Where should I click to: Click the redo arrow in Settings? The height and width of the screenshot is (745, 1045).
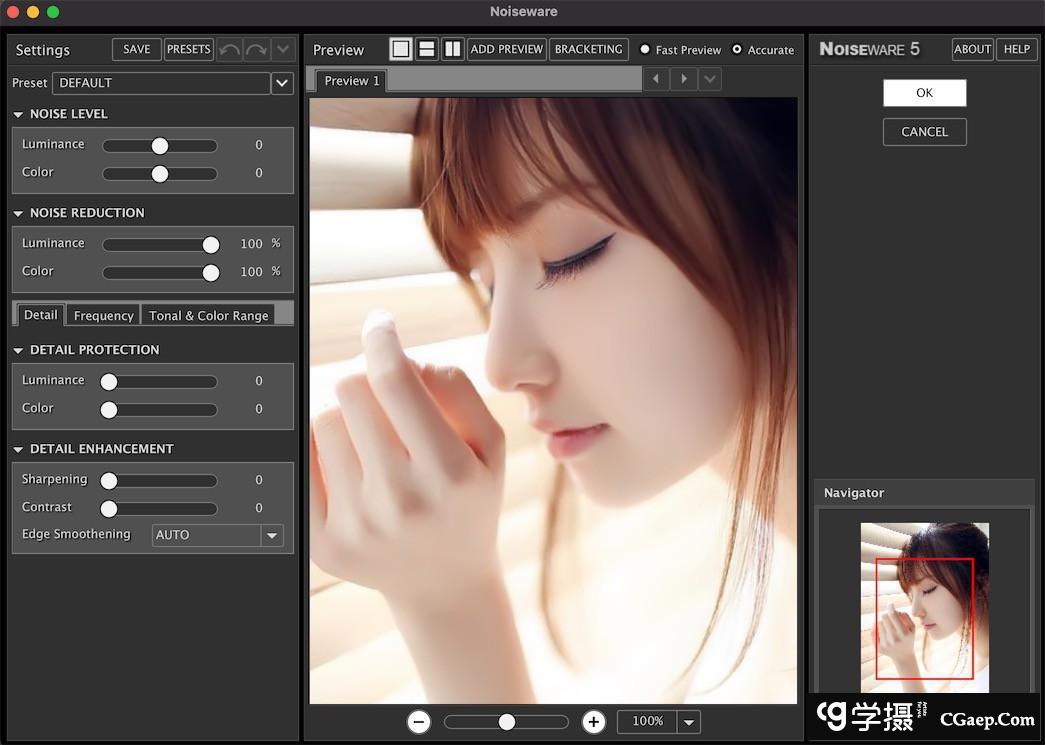pos(256,49)
